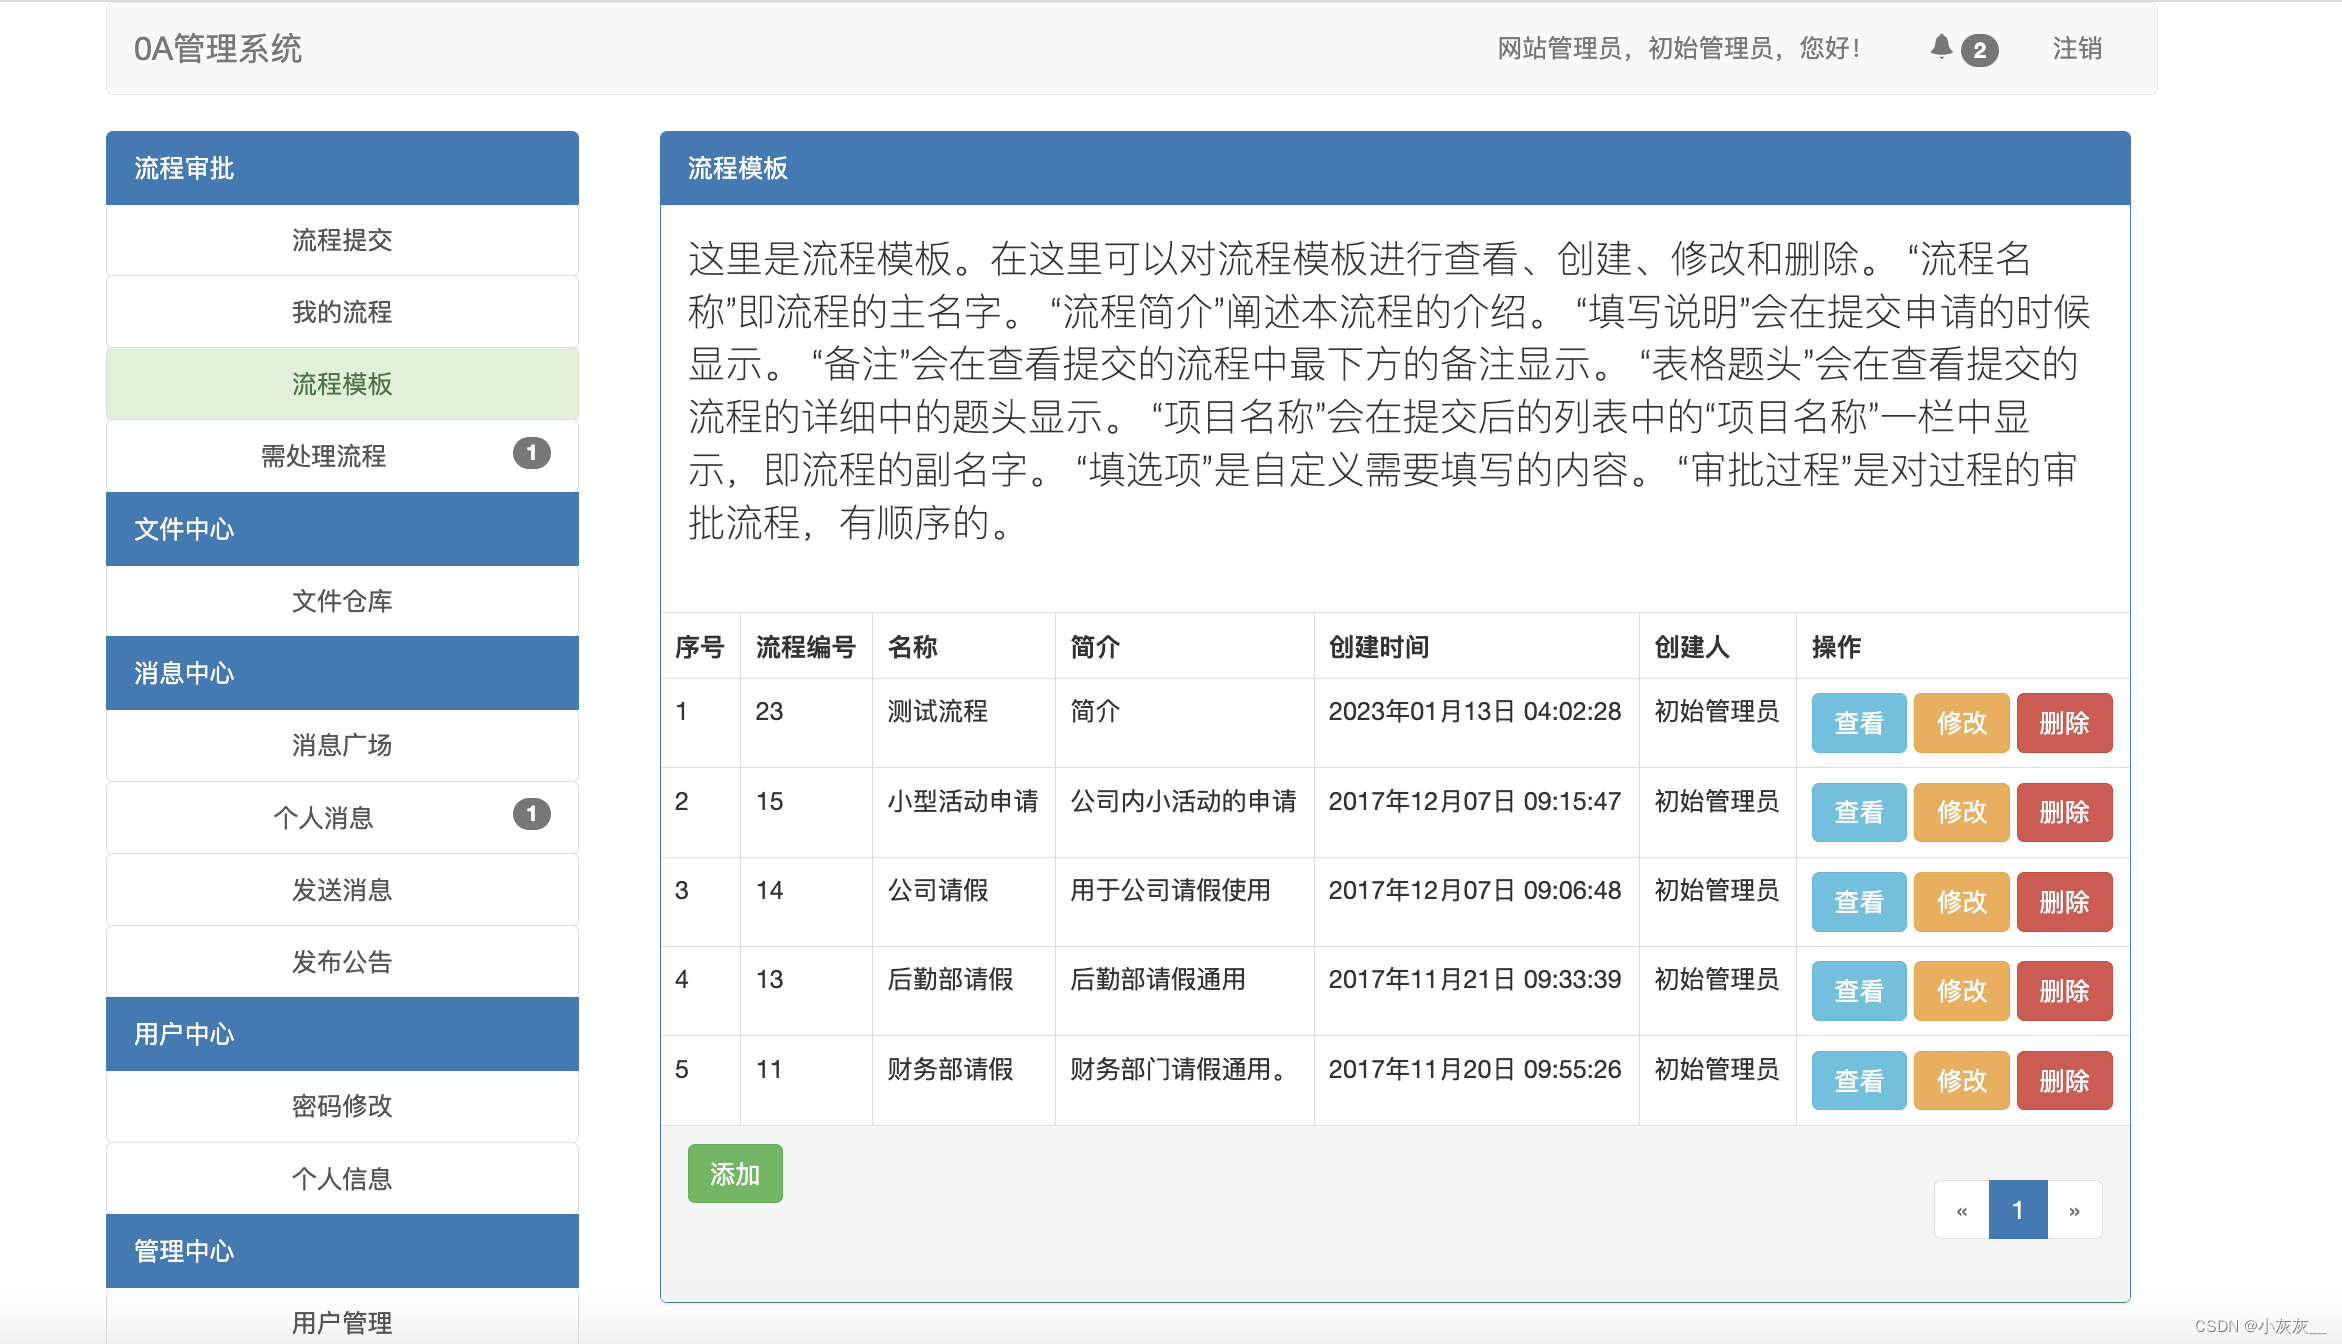Open 我的流程 from the sidebar
Screen dimensions: 2342x1344
coord(341,312)
